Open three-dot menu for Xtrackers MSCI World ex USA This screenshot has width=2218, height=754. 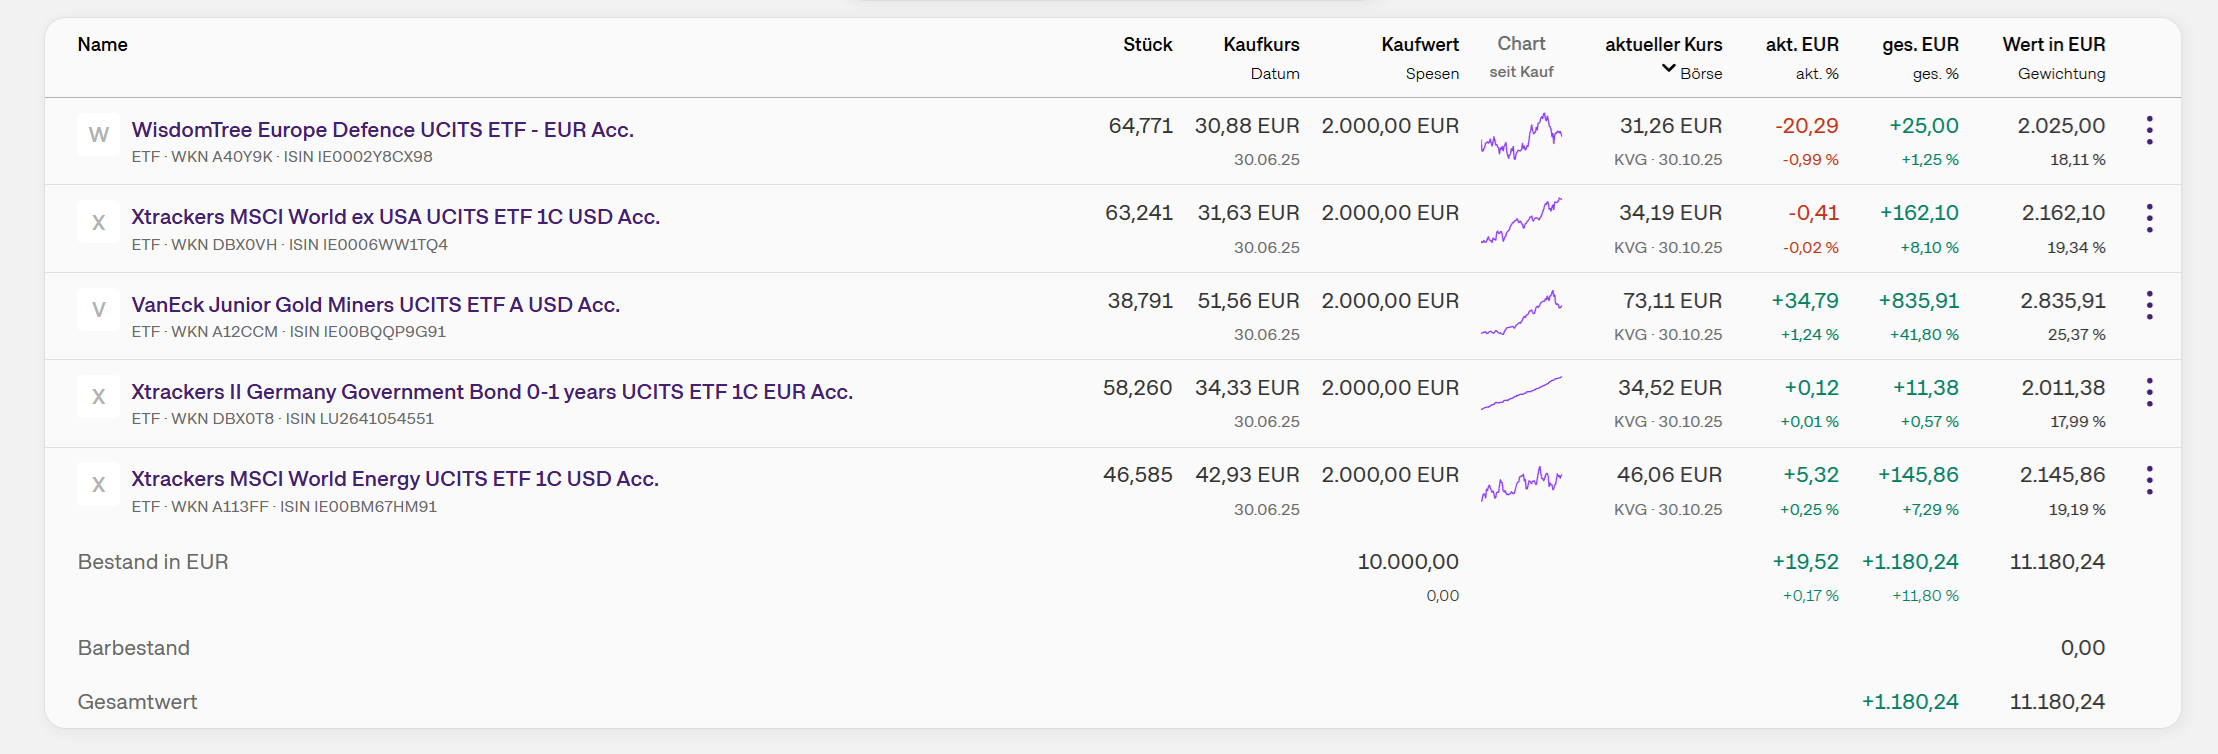[x=2149, y=218]
